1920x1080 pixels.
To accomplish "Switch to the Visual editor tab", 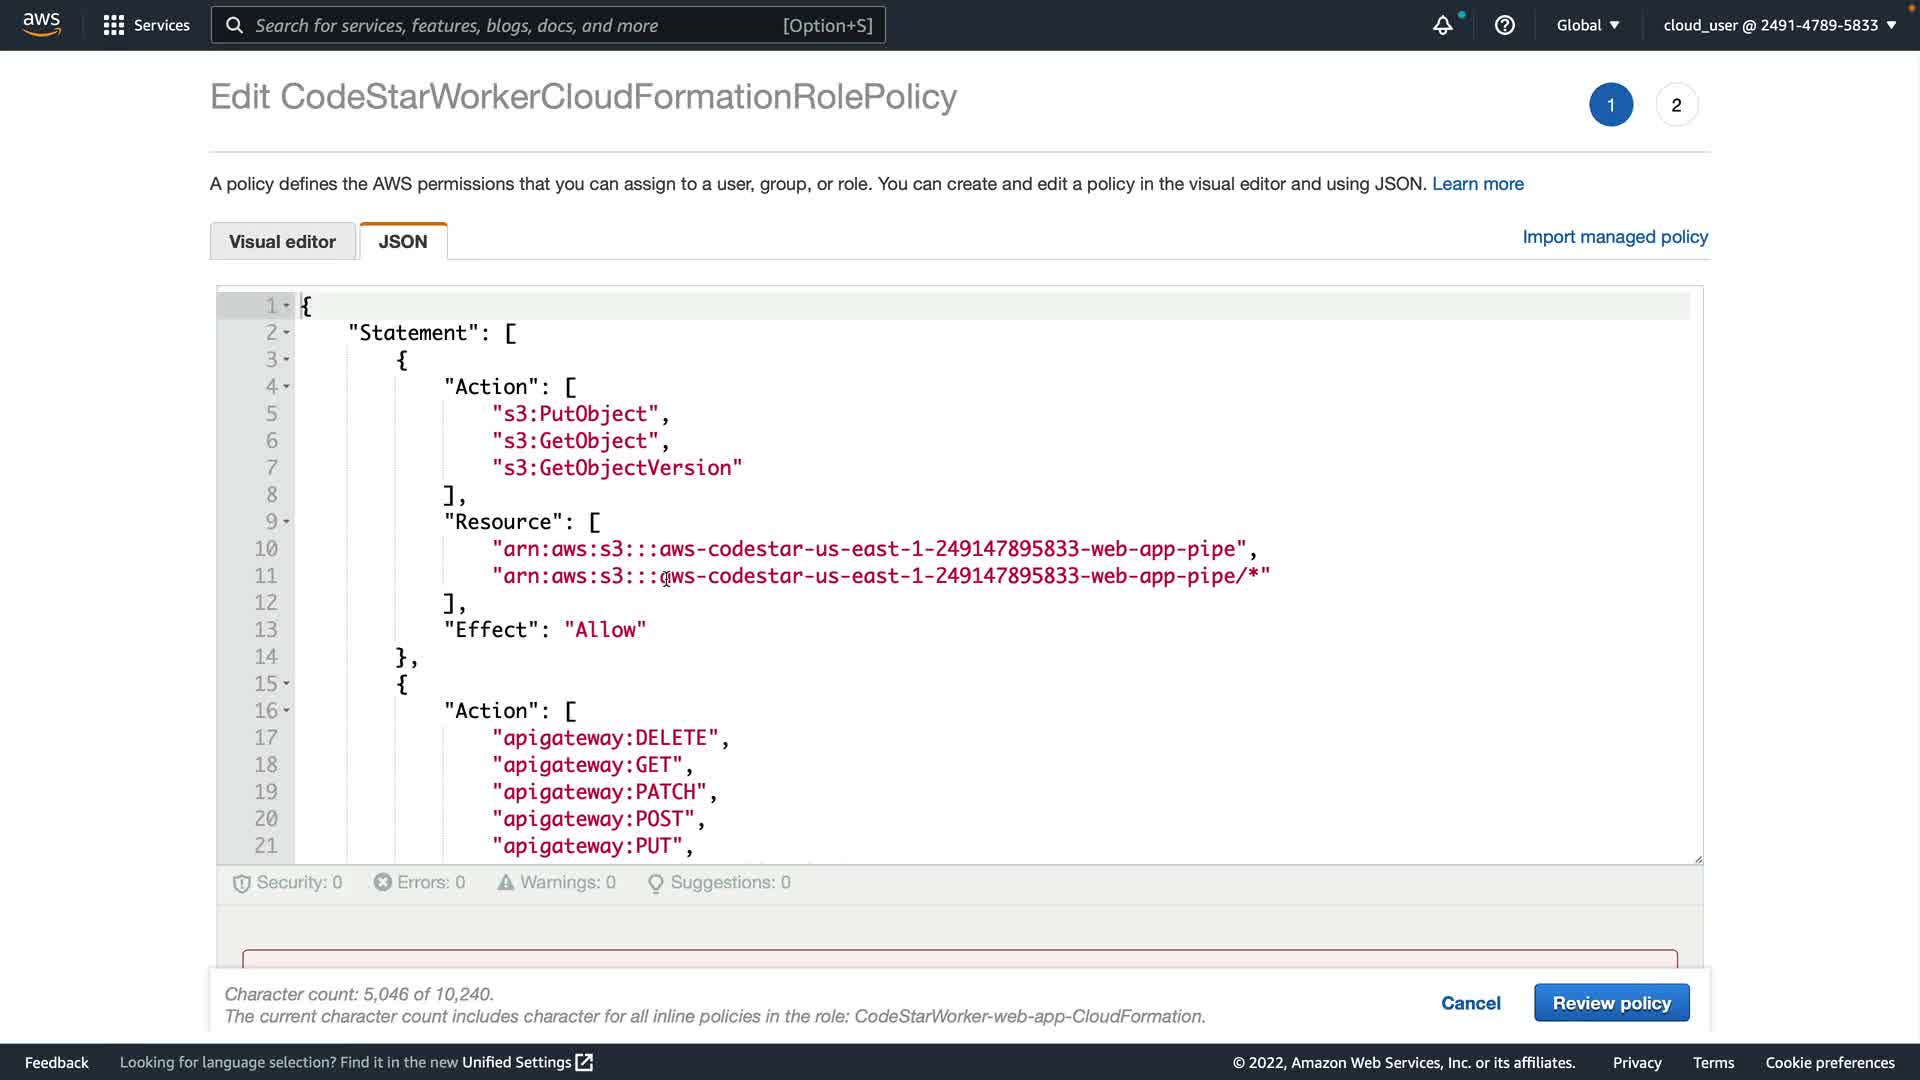I will (x=282, y=241).
